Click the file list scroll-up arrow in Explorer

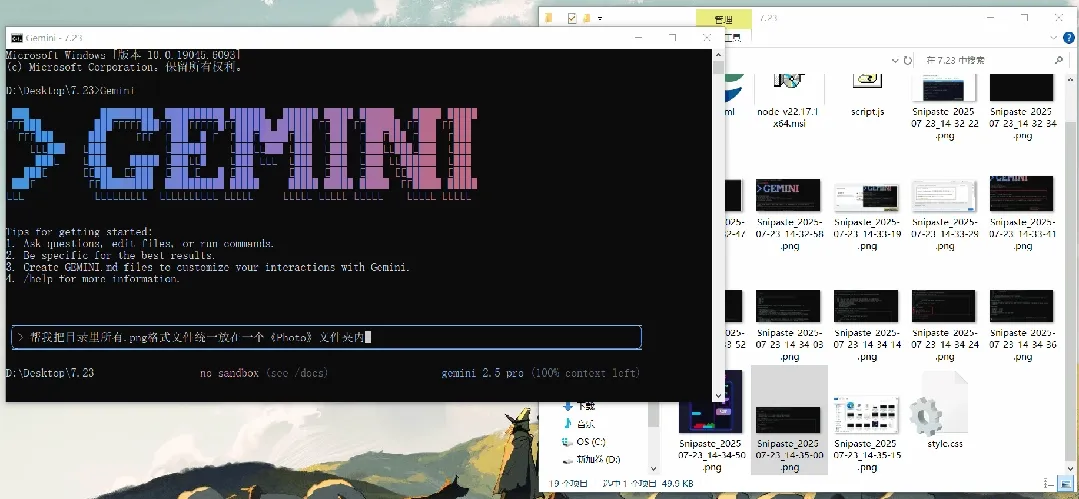point(1069,77)
